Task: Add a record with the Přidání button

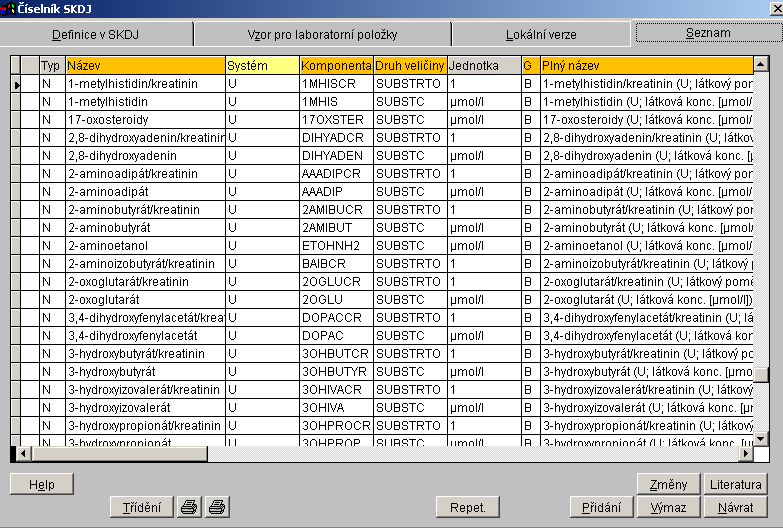Action: 601,507
